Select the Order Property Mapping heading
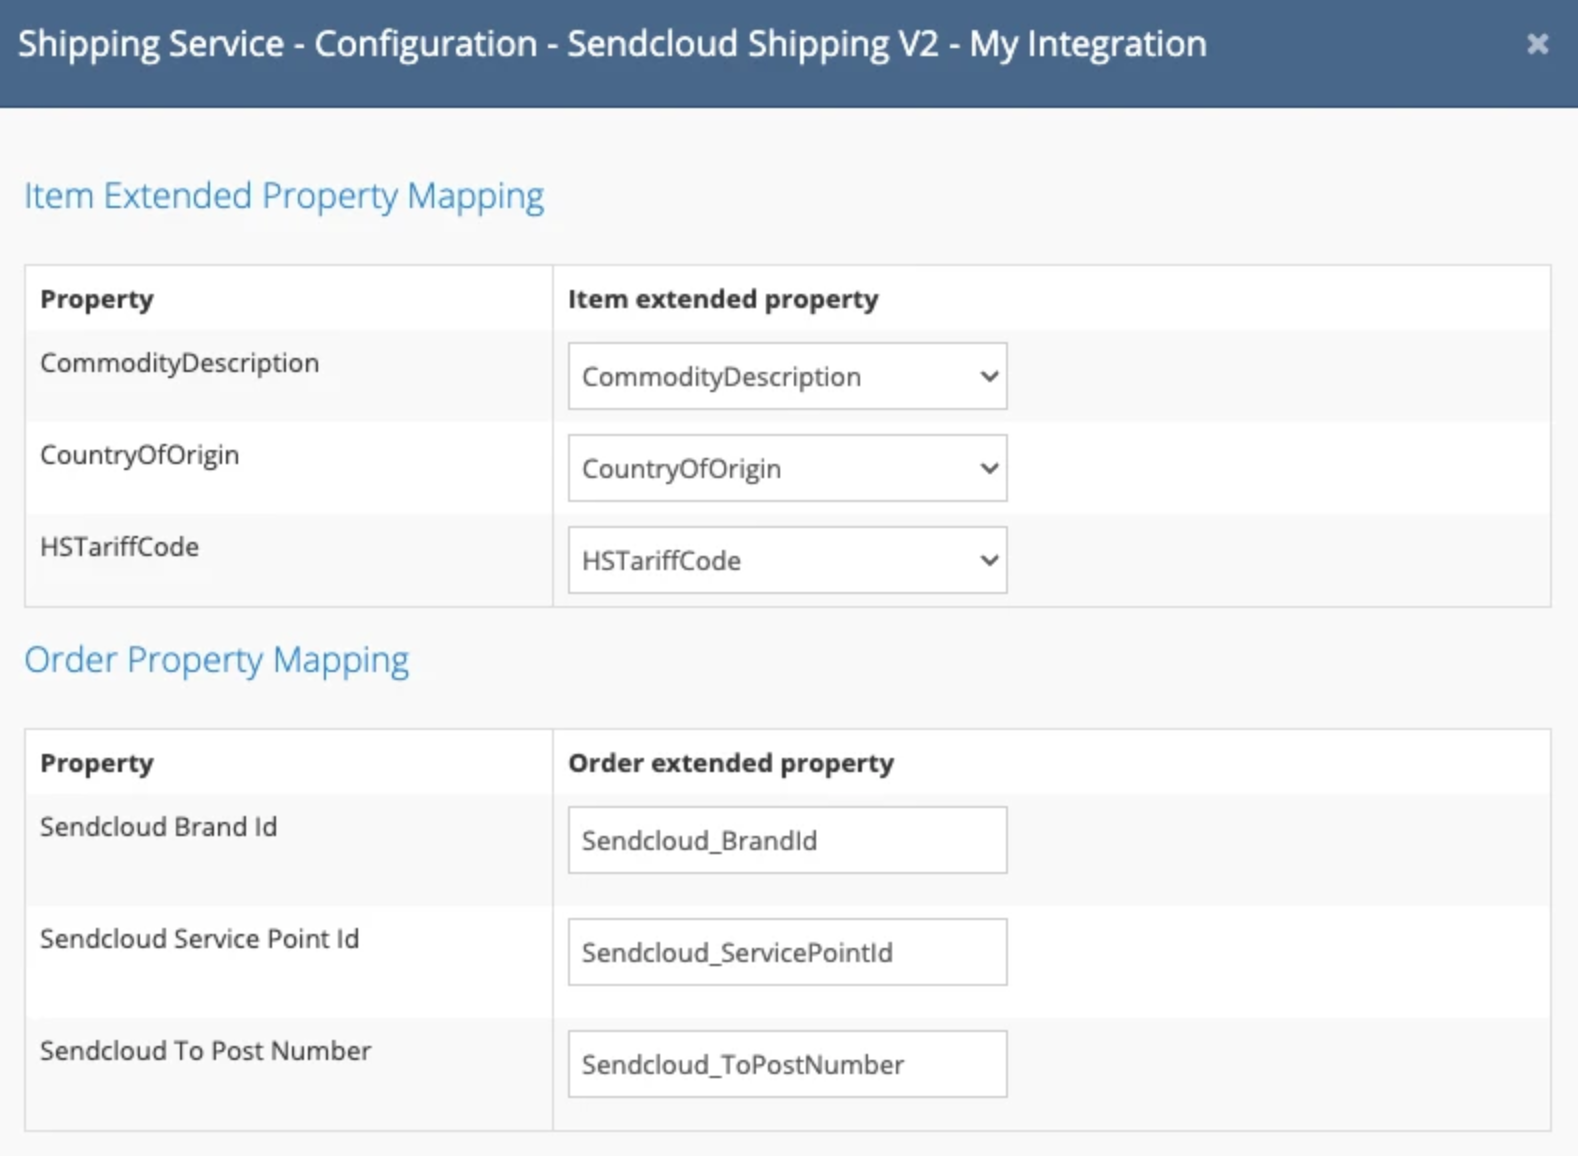The height and width of the screenshot is (1156, 1578). coord(217,661)
